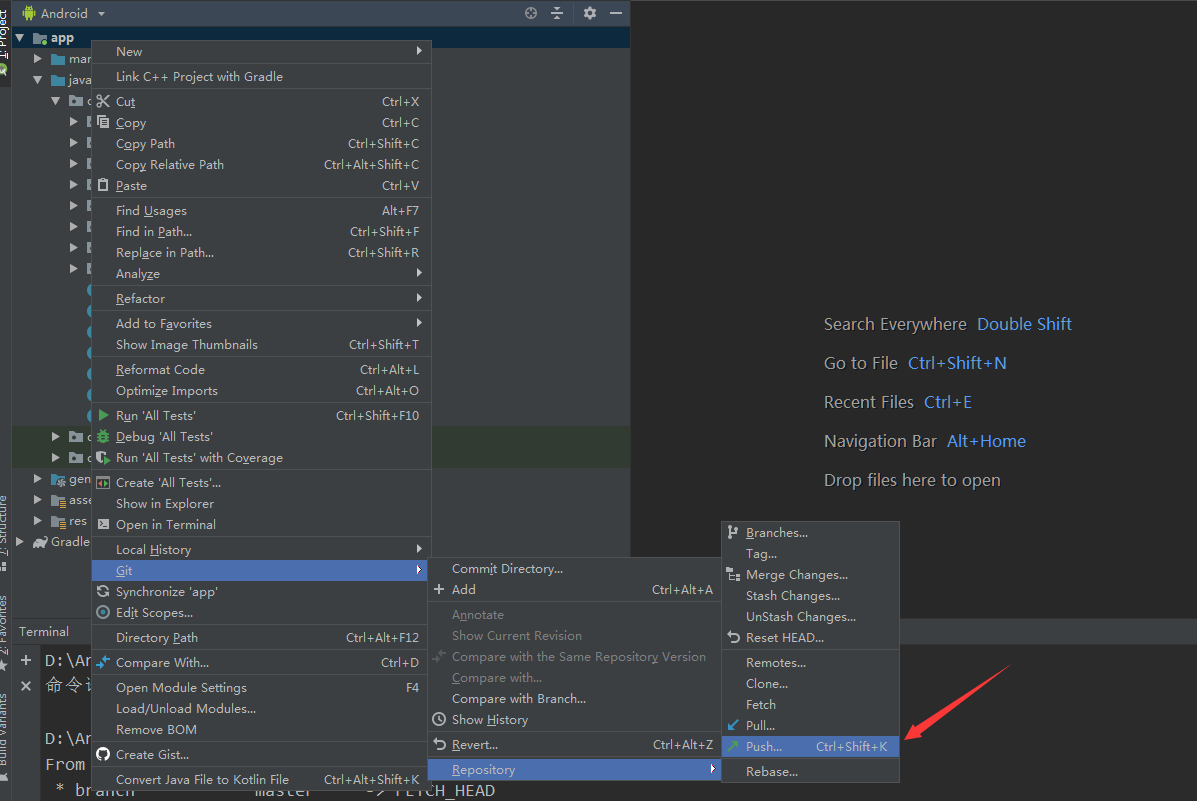Expand the Gradle Scripts node

pyautogui.click(x=21, y=541)
